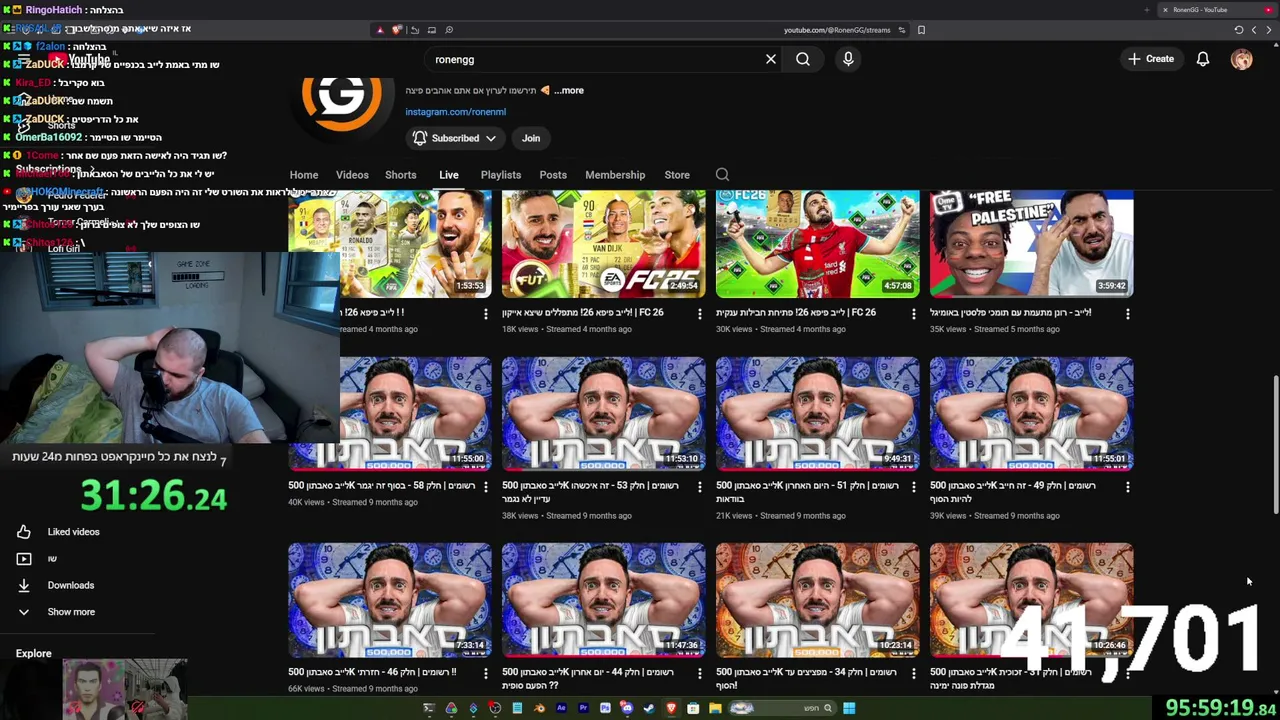Open the Free Palestine stream thumbnail
This screenshot has width=1280, height=720.
[x=1032, y=244]
